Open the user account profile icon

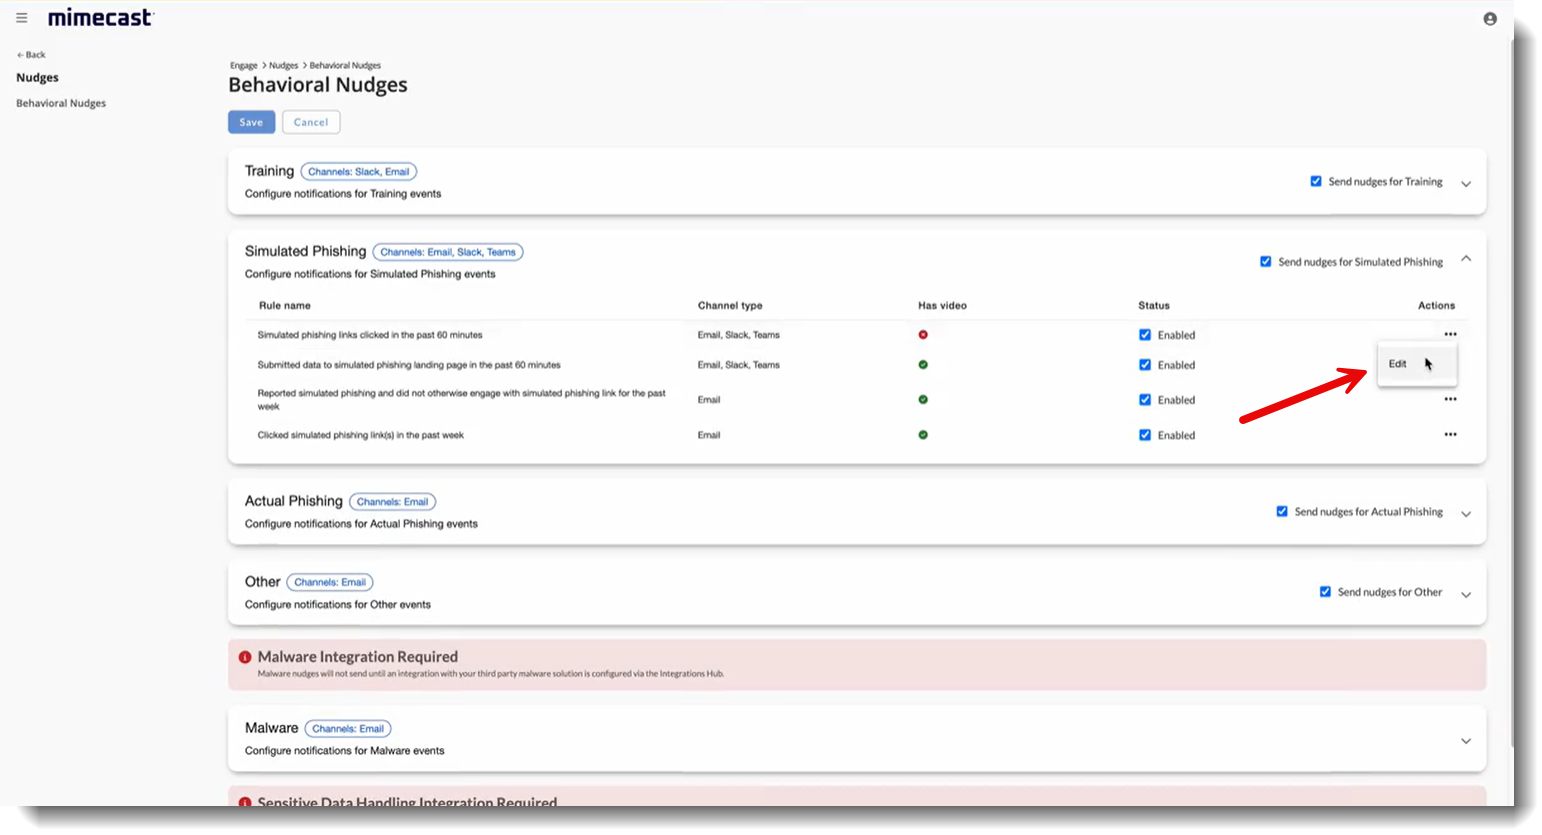[x=1490, y=18]
